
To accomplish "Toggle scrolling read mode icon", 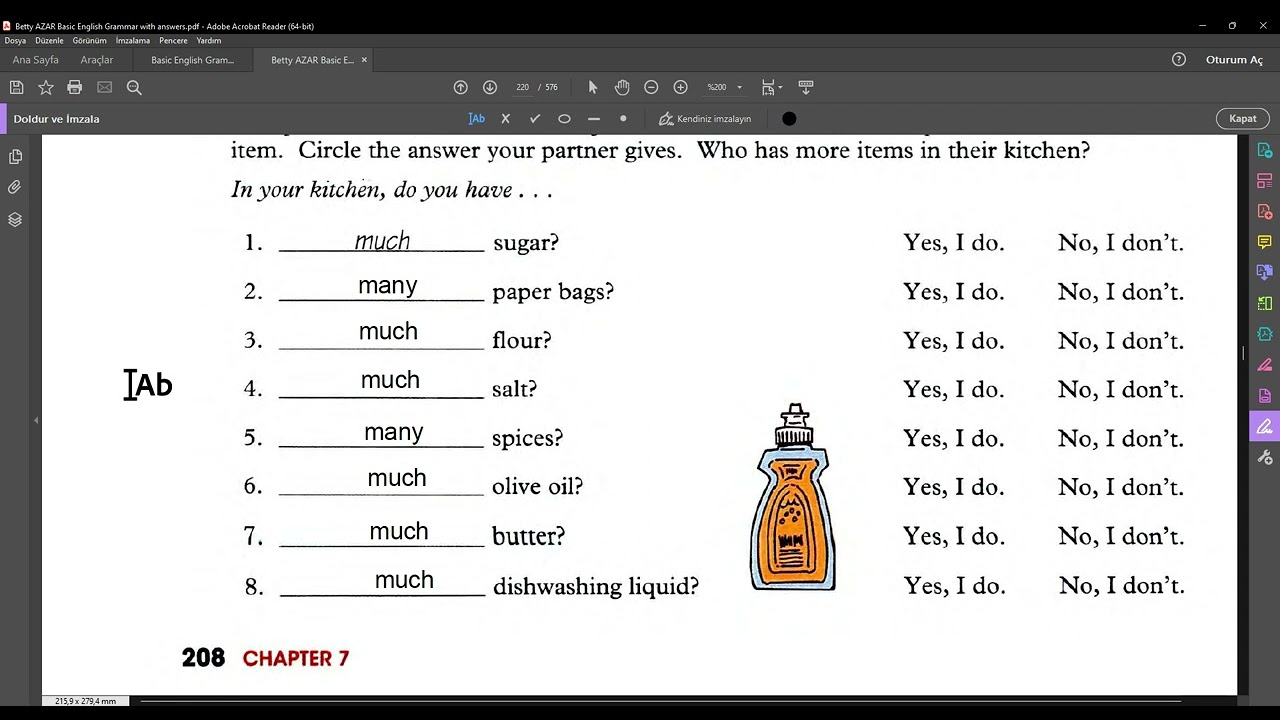I will (806, 87).
